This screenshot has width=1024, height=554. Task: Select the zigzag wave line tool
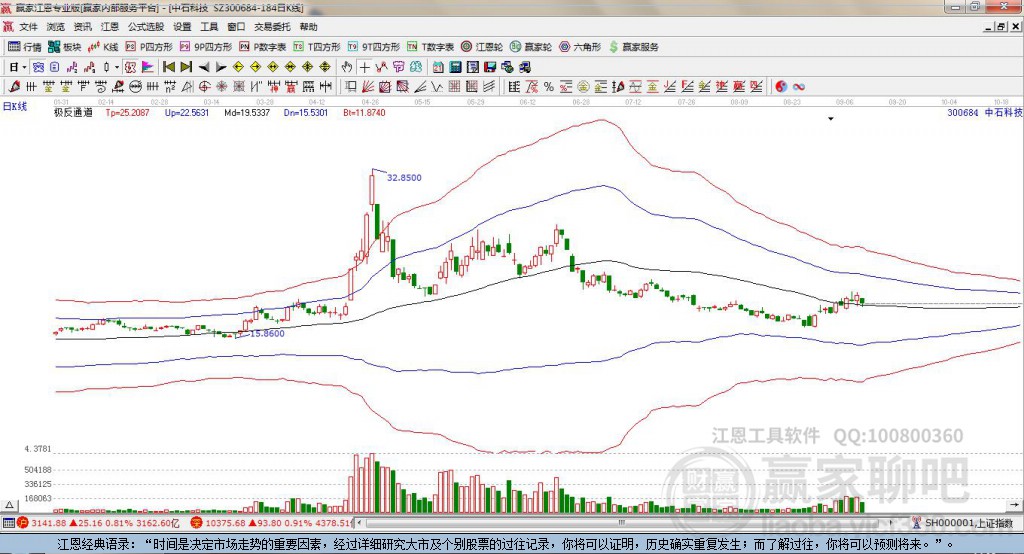[x=438, y=87]
